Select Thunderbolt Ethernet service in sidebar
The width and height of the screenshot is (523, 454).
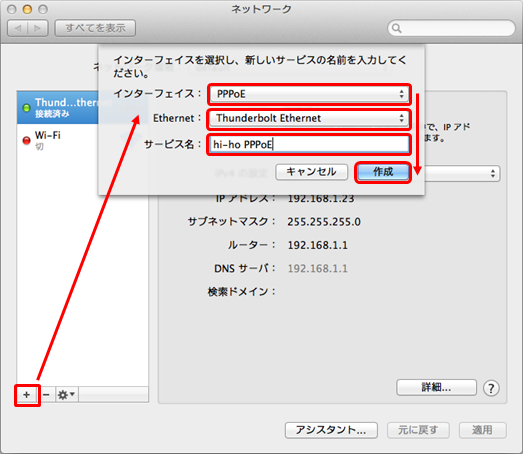tap(58, 108)
